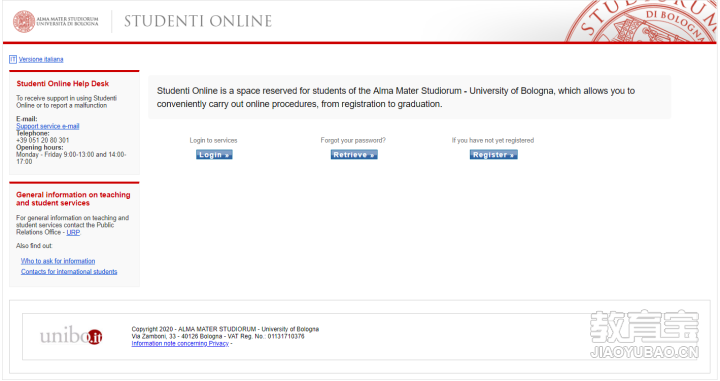Open Information note concerning Privacy

click(180, 343)
